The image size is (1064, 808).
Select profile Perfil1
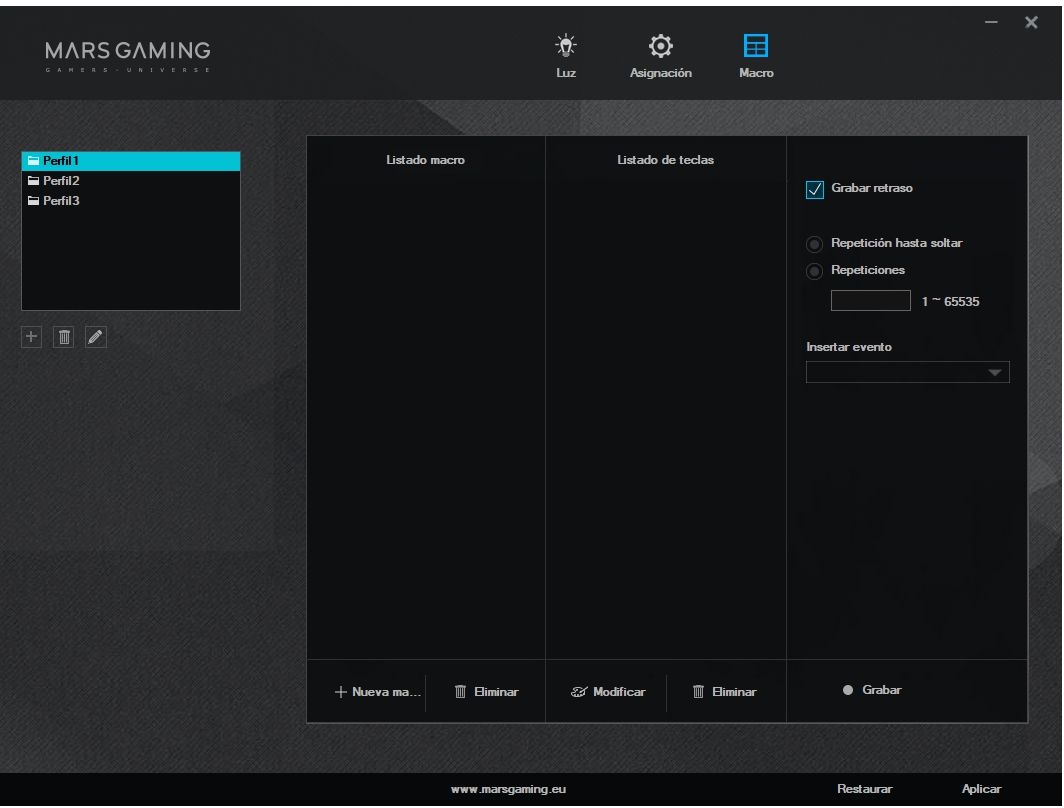131,161
